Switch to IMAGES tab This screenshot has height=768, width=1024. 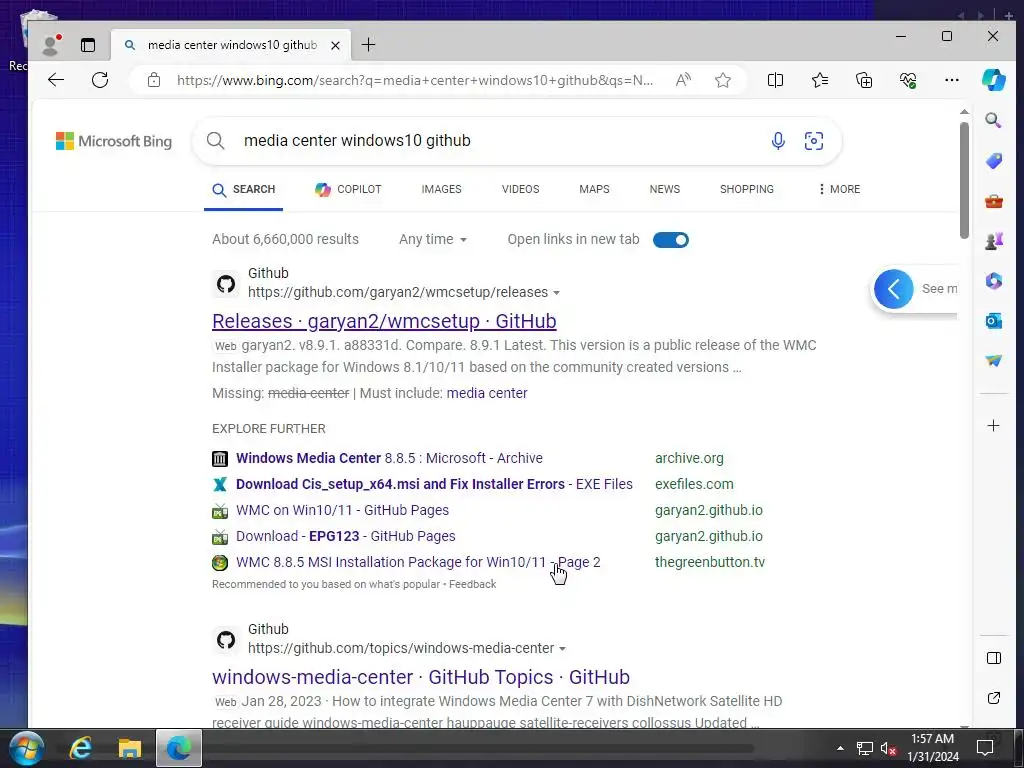(x=441, y=189)
